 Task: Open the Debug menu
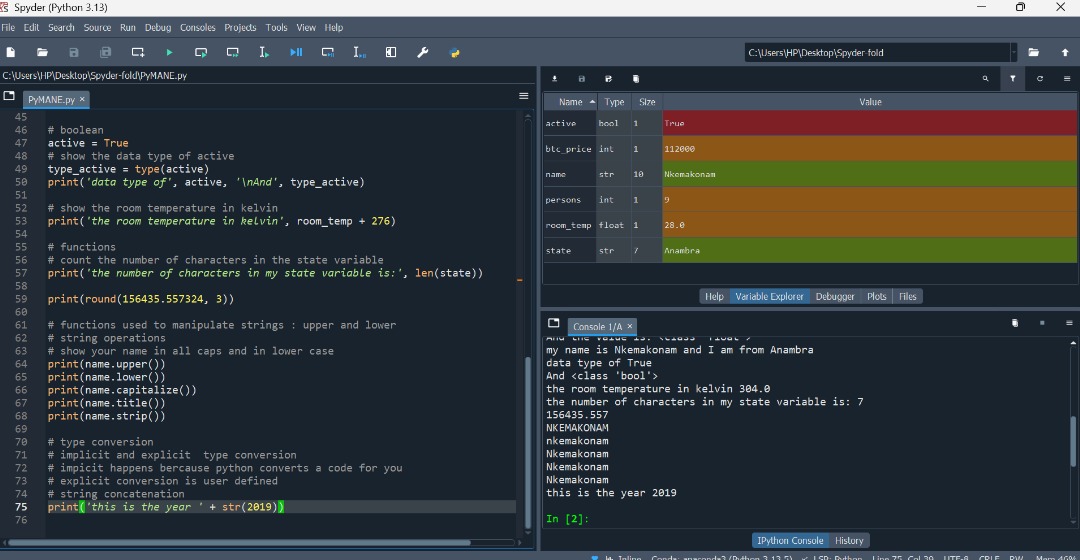click(158, 28)
